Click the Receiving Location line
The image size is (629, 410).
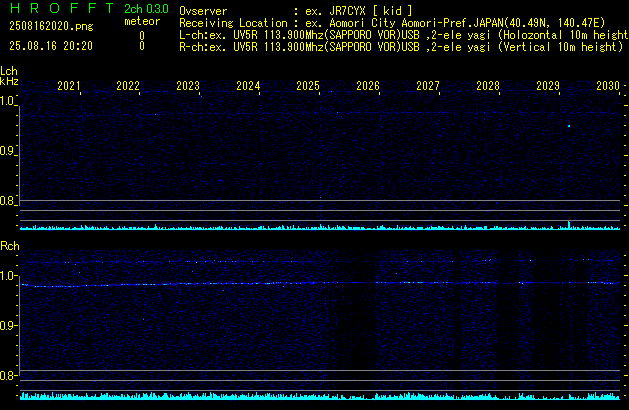tap(392, 23)
